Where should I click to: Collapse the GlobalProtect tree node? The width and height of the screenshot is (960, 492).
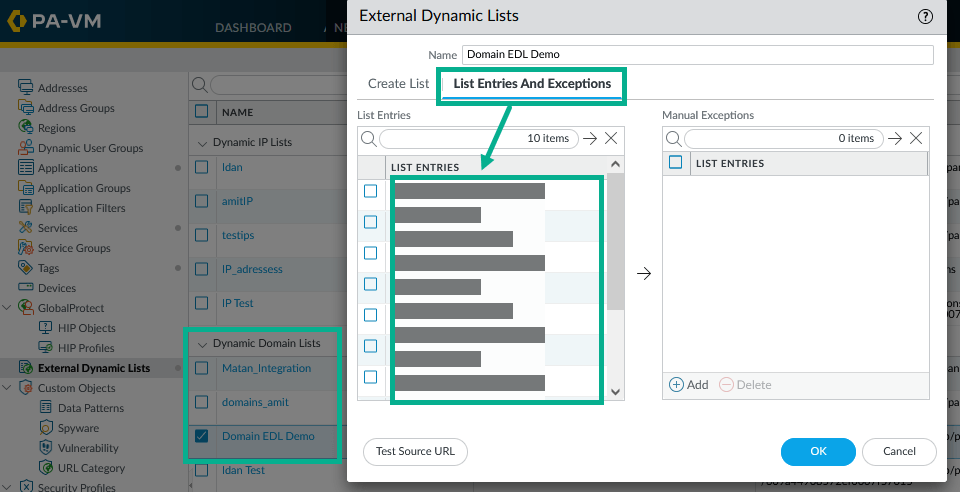click(x=8, y=308)
